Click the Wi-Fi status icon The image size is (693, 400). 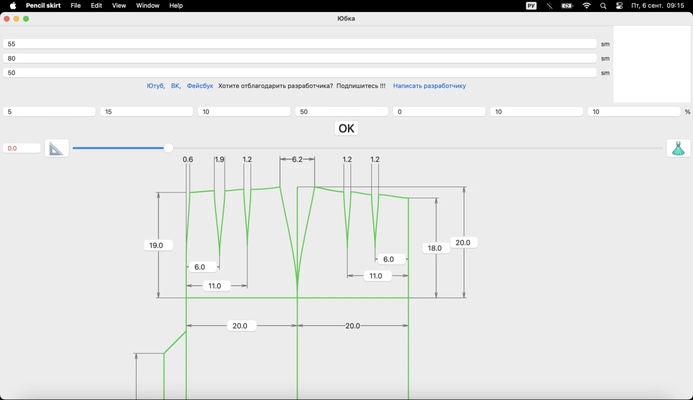click(x=586, y=6)
